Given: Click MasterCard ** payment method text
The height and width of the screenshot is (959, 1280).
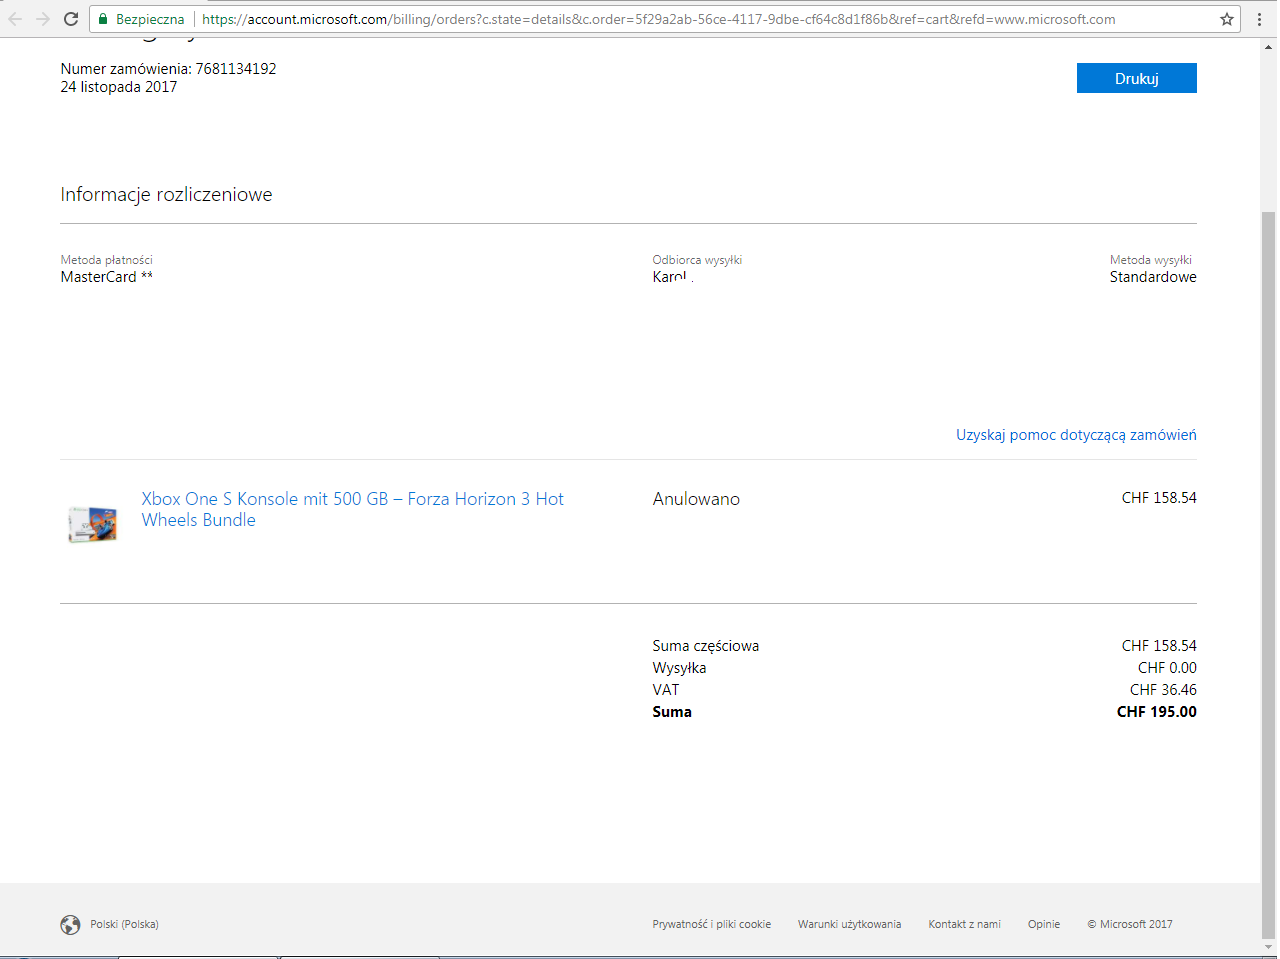Looking at the screenshot, I should (107, 277).
